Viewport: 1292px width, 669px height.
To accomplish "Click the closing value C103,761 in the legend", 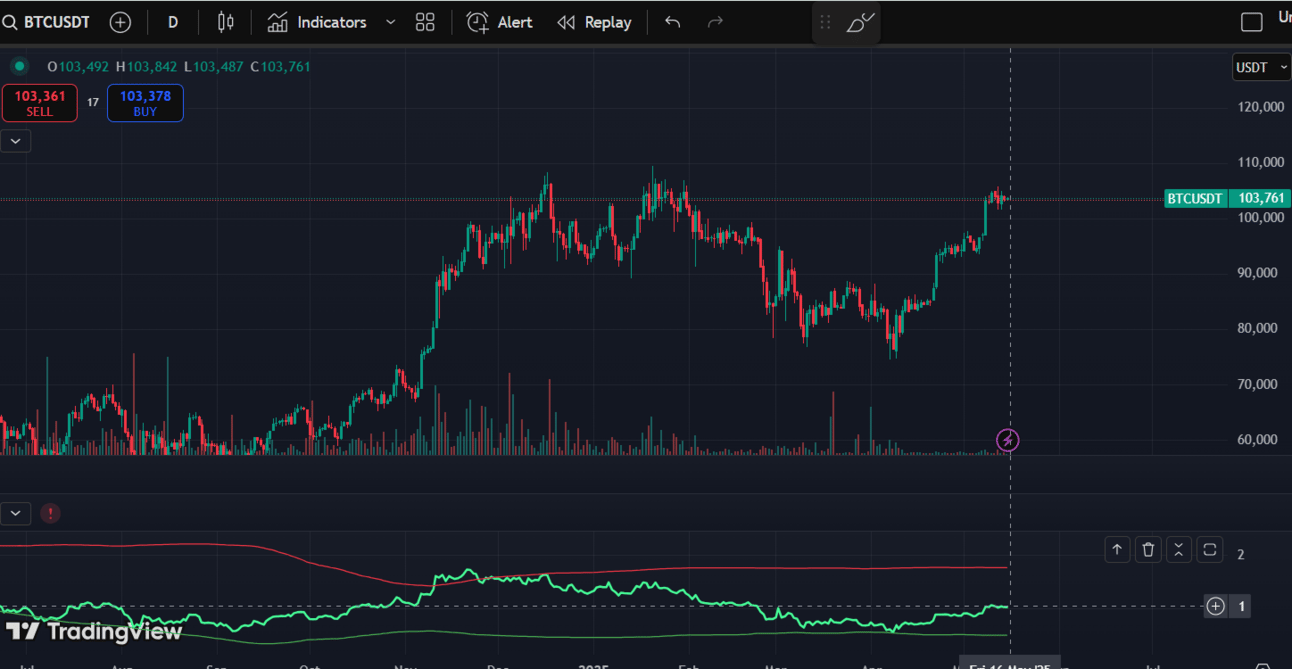I will pyautogui.click(x=280, y=67).
